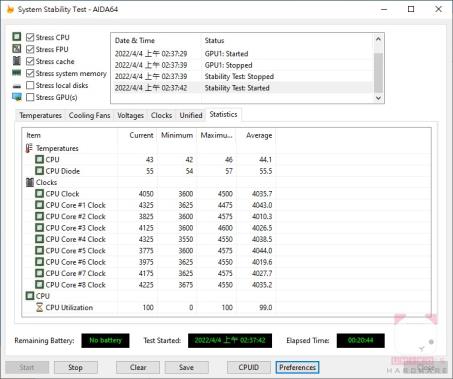
Task: Click the chip icon of CPU Diode row
Action: point(39,171)
